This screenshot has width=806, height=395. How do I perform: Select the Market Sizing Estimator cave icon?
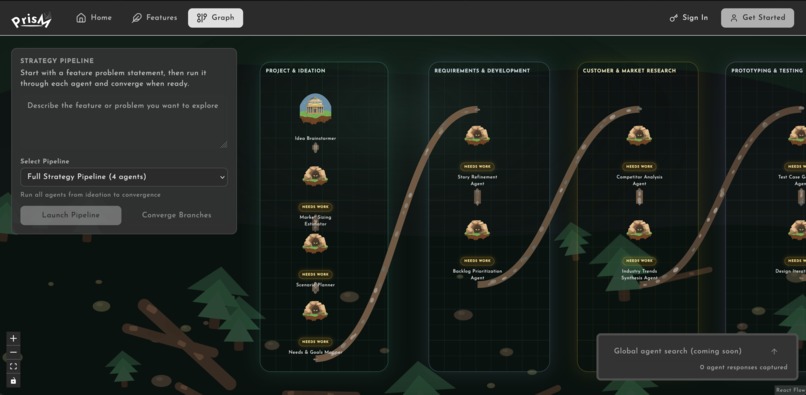click(x=315, y=176)
